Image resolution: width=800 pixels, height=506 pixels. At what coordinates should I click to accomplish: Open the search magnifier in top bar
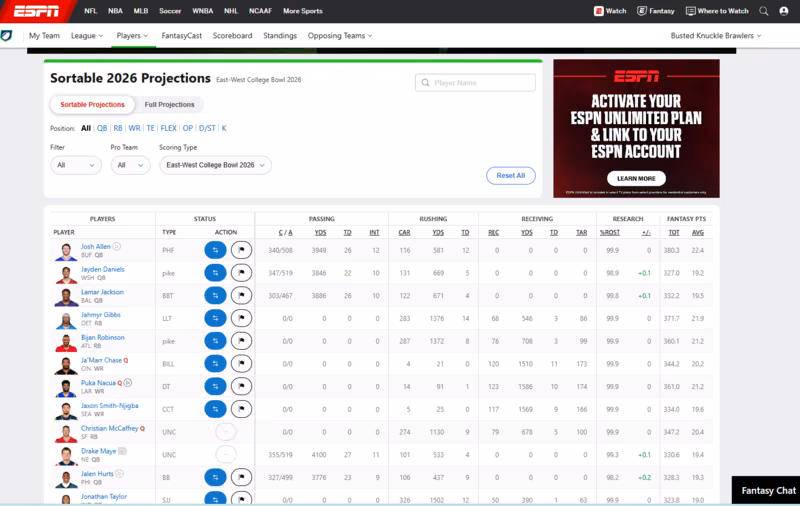point(764,11)
